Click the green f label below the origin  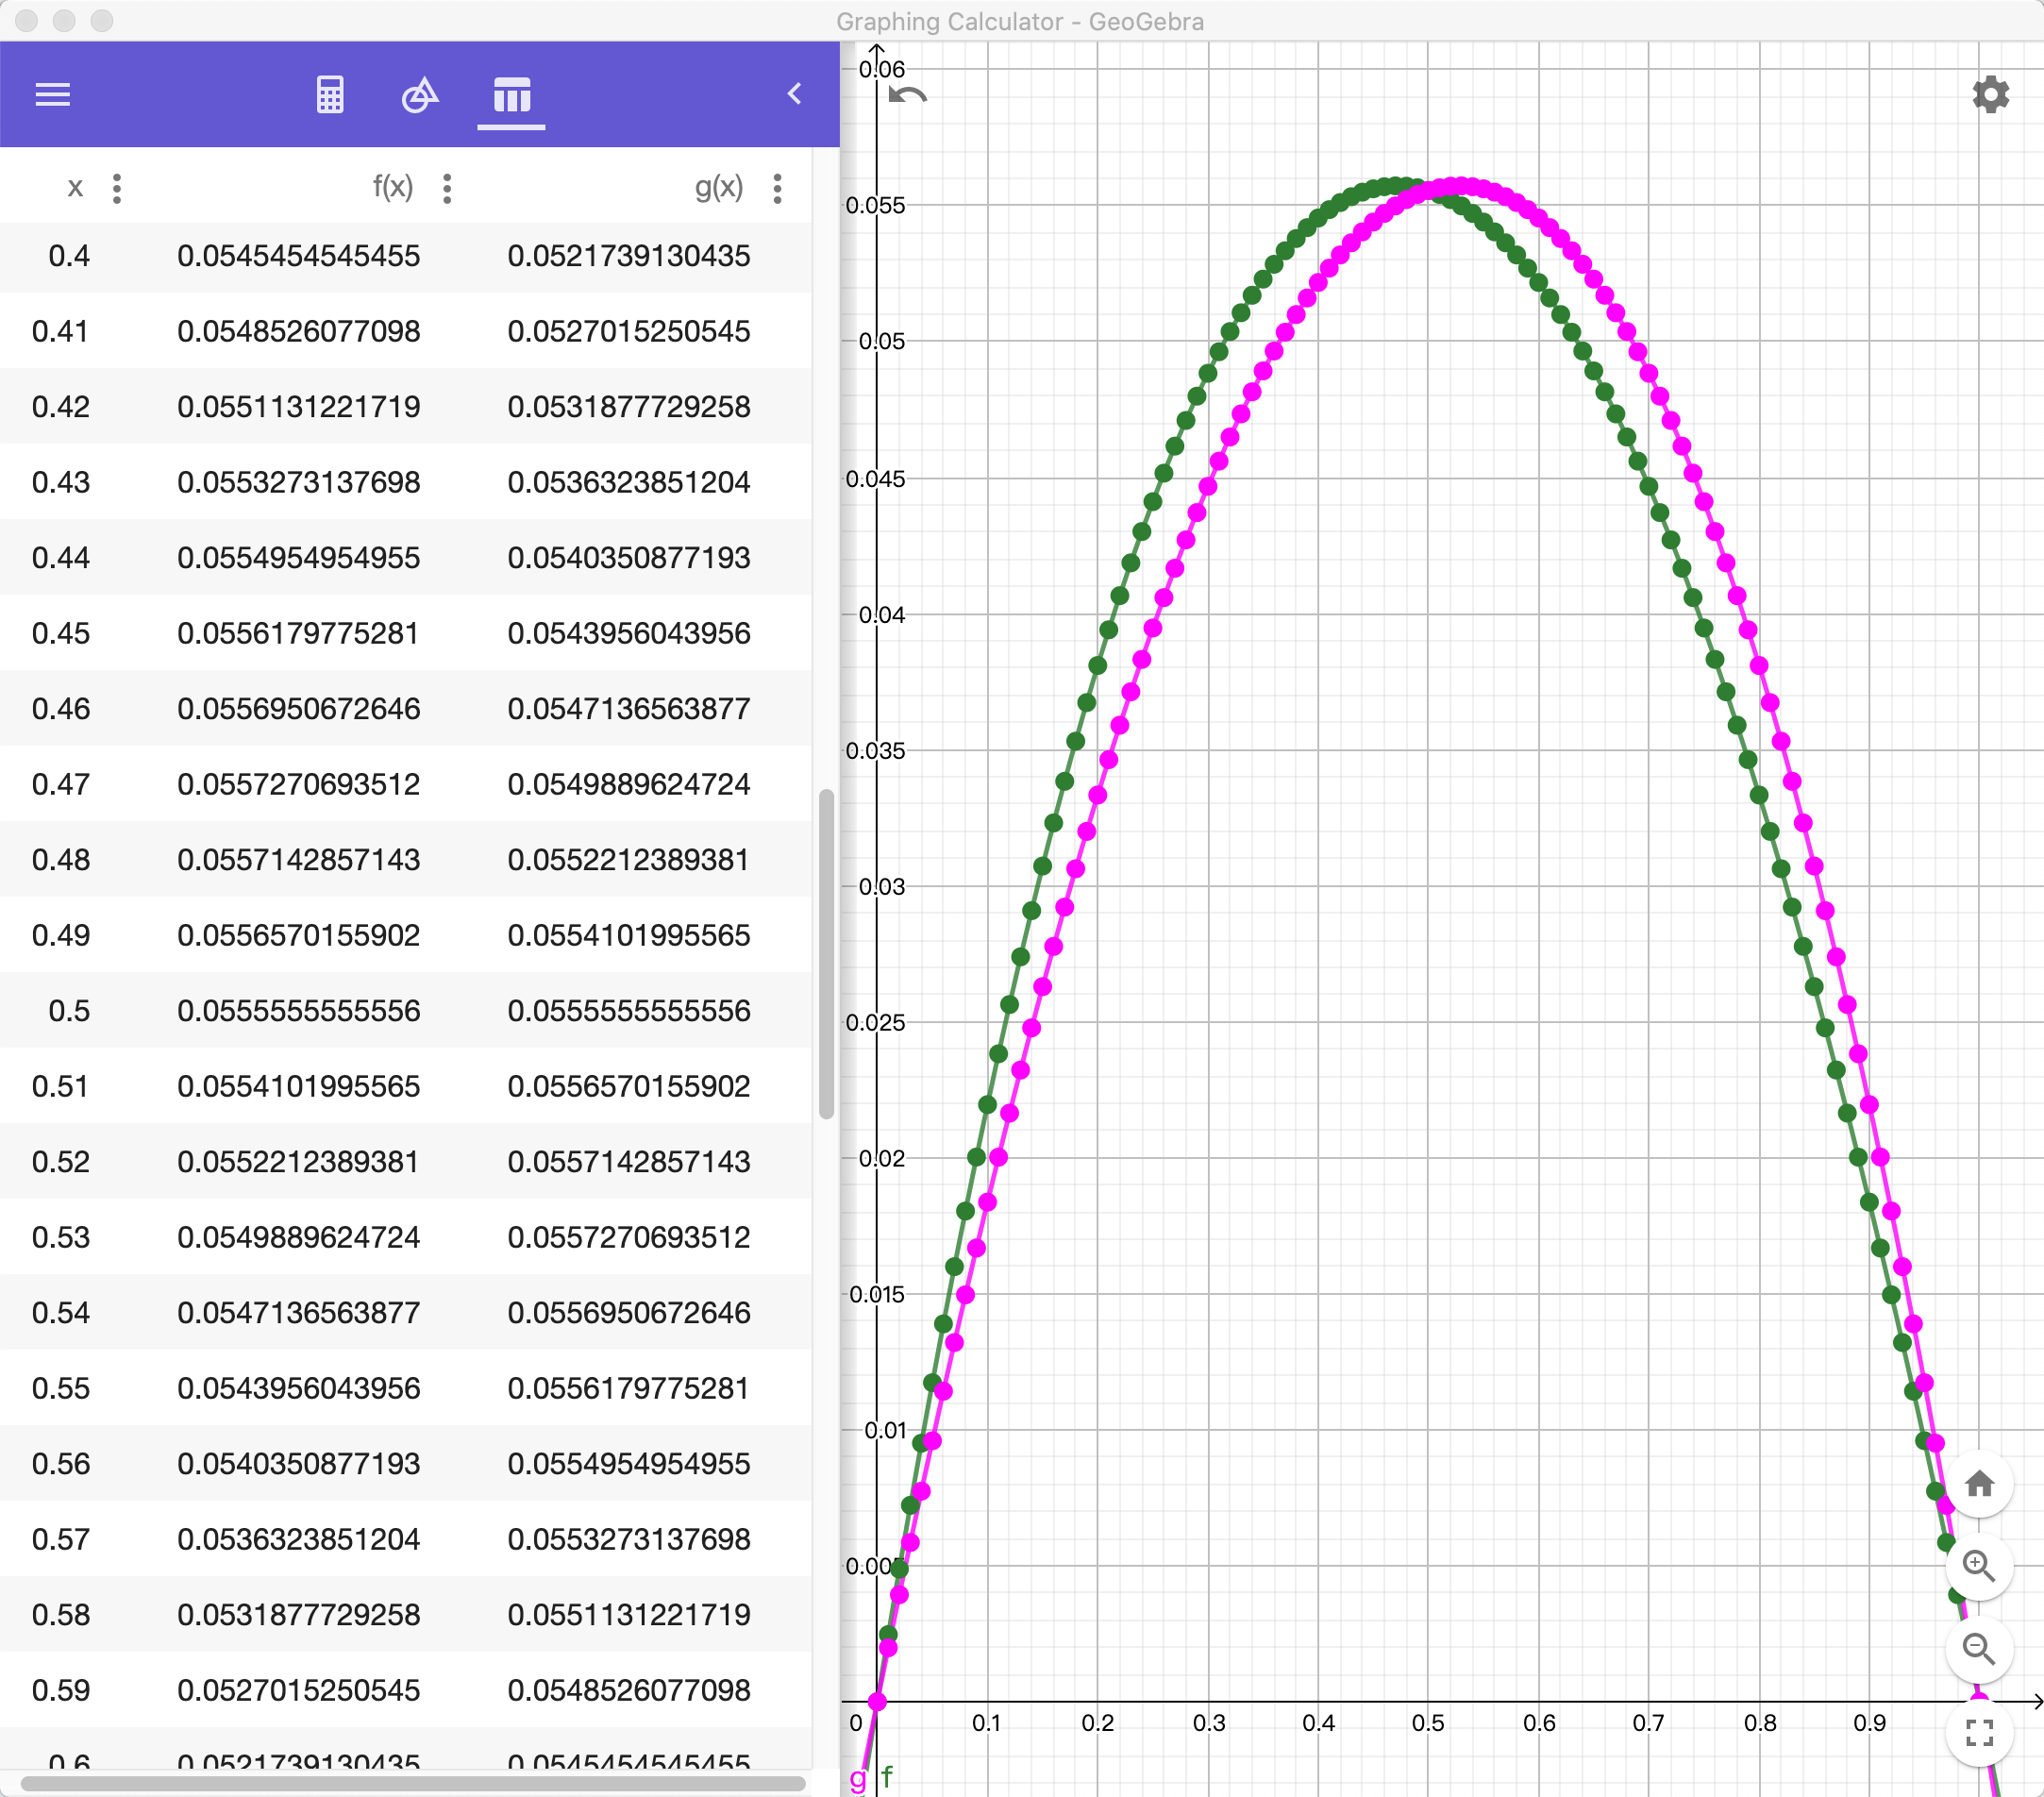[887, 1776]
